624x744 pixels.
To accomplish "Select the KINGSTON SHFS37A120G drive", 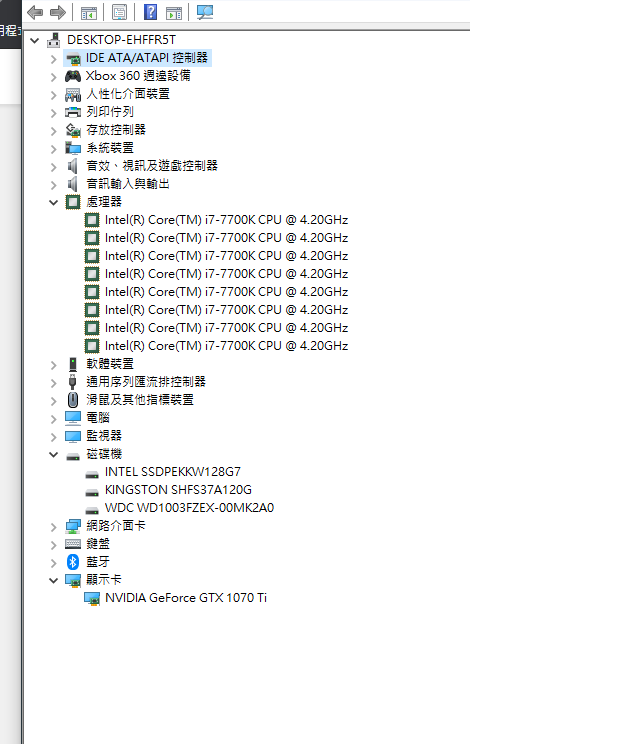I will (178, 490).
